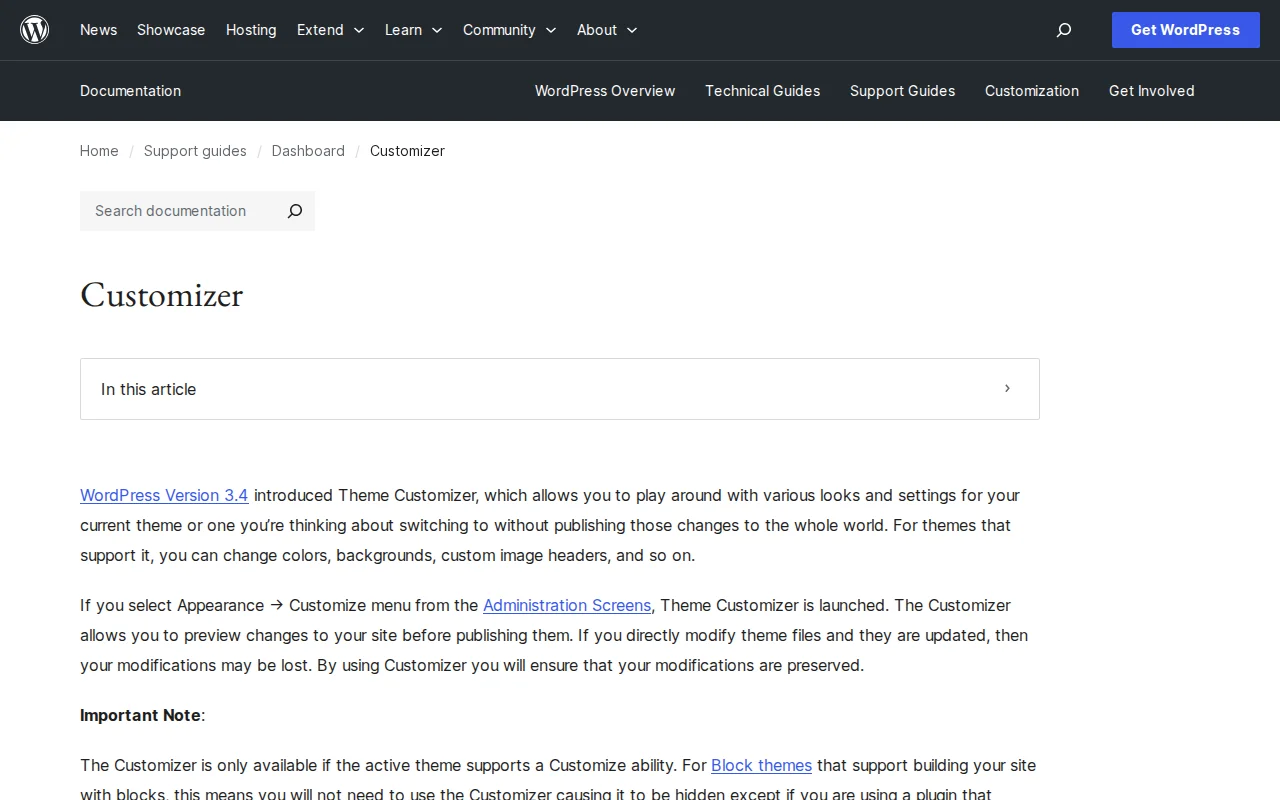Image resolution: width=1280 pixels, height=800 pixels.
Task: Click the search magnifier in documentation search
Action: coord(294,211)
